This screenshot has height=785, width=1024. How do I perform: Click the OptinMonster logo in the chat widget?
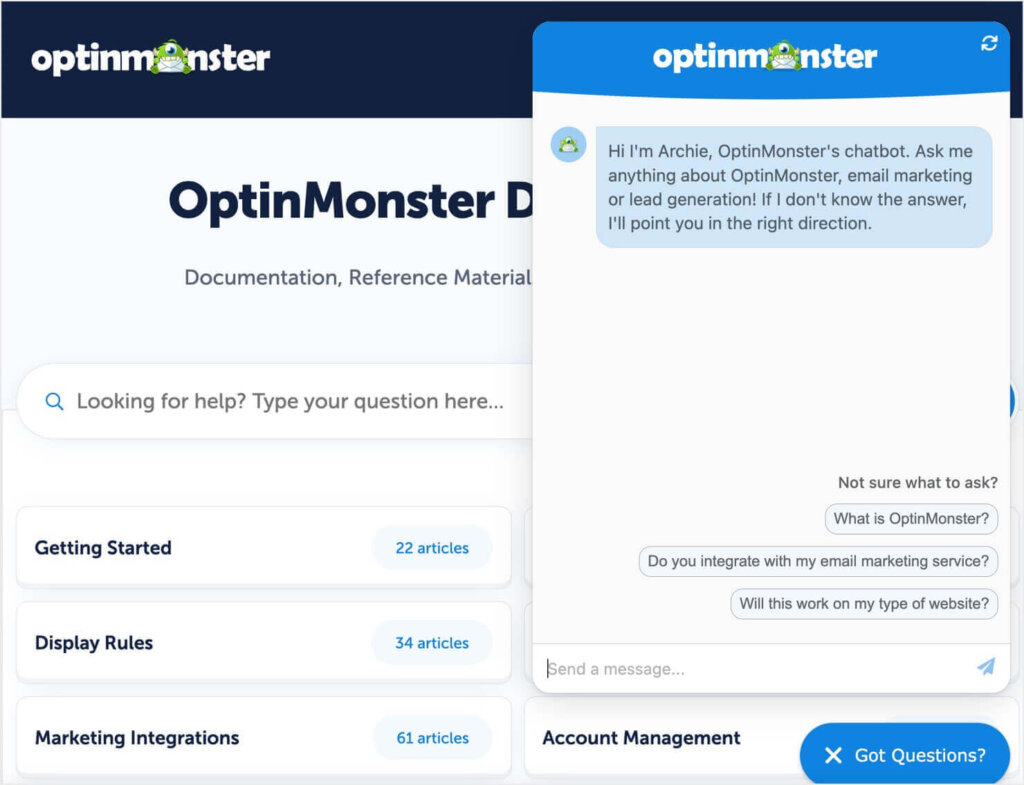click(x=765, y=56)
